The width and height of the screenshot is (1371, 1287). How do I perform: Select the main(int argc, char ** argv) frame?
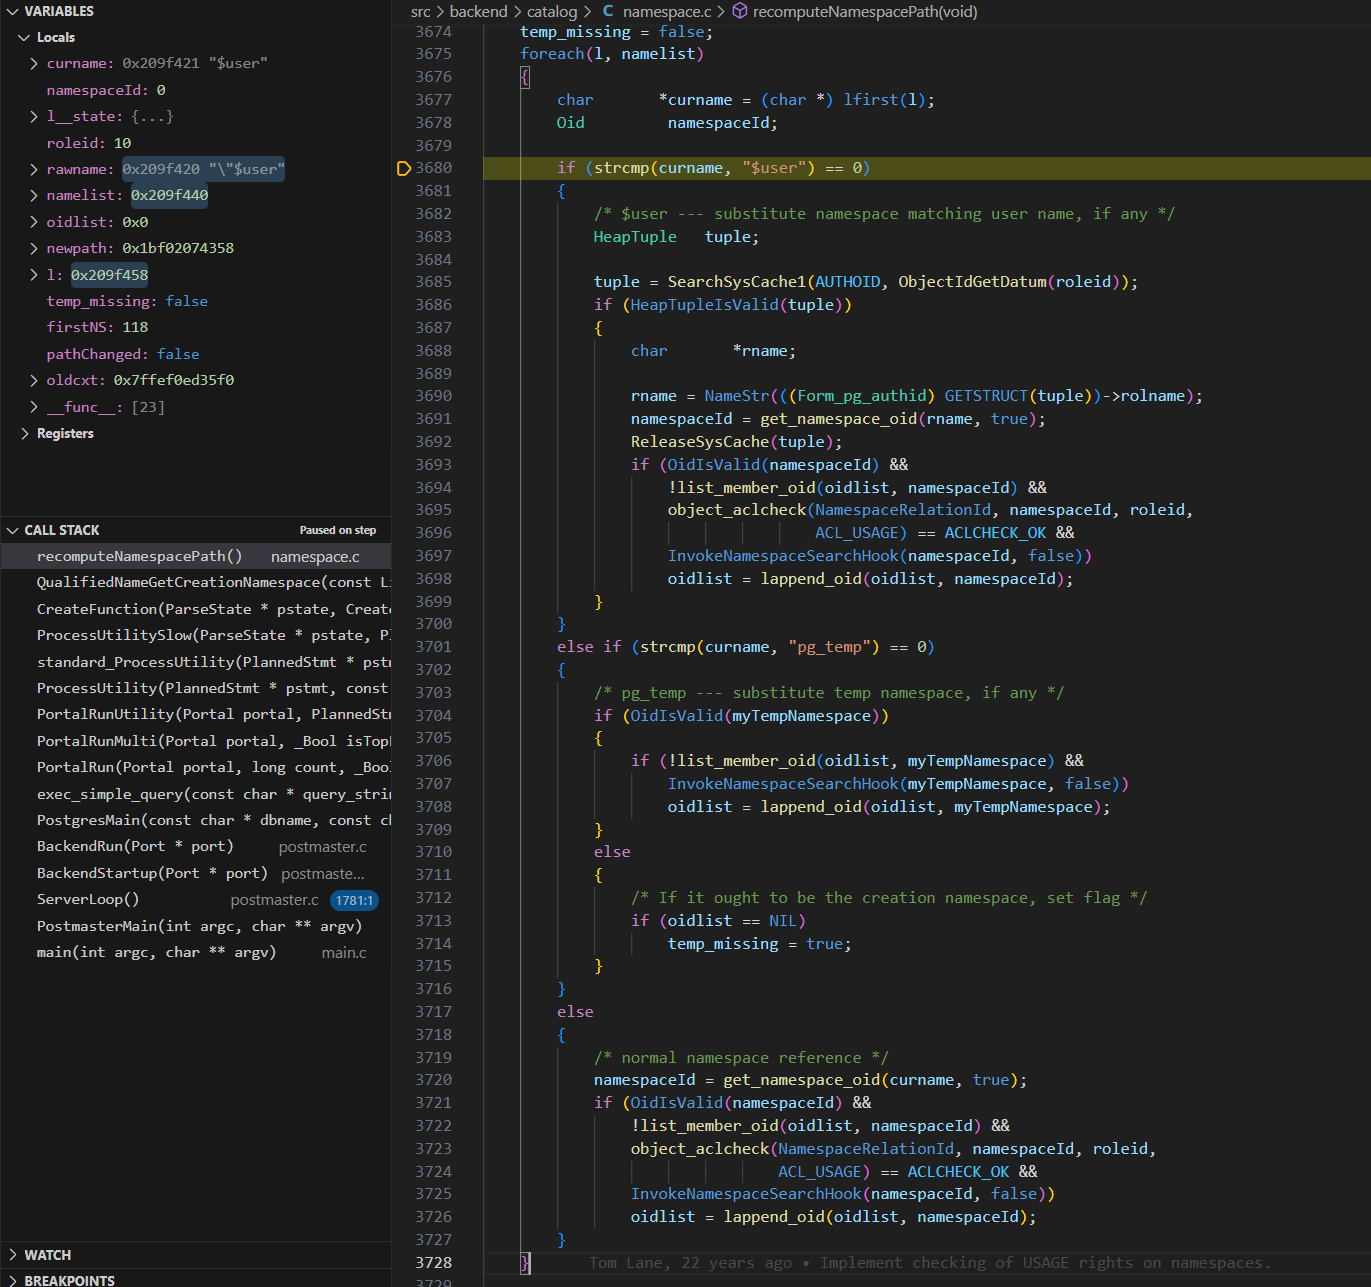point(156,952)
